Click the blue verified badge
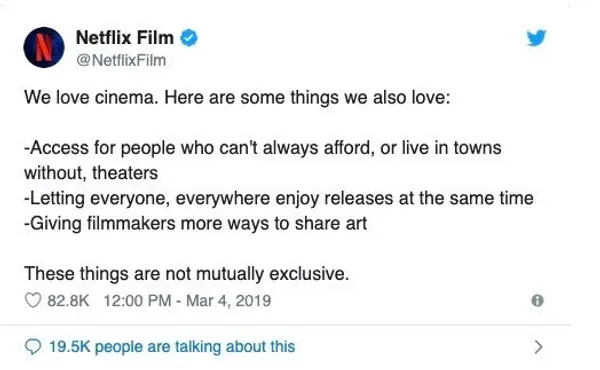Viewport: 600px width, 370px height. (x=189, y=38)
